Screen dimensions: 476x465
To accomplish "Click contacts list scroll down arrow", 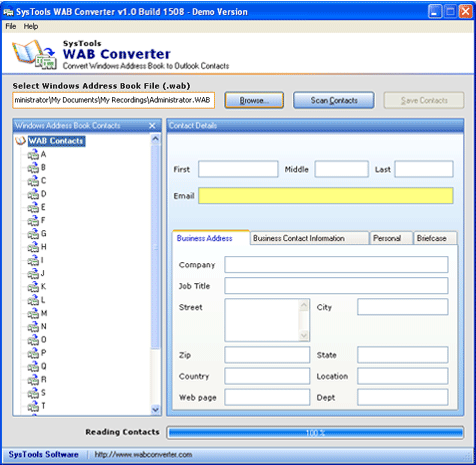I will click(x=155, y=409).
